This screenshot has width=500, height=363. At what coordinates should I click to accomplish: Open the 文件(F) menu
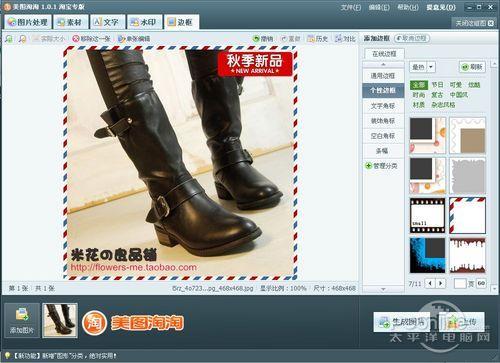click(x=351, y=7)
